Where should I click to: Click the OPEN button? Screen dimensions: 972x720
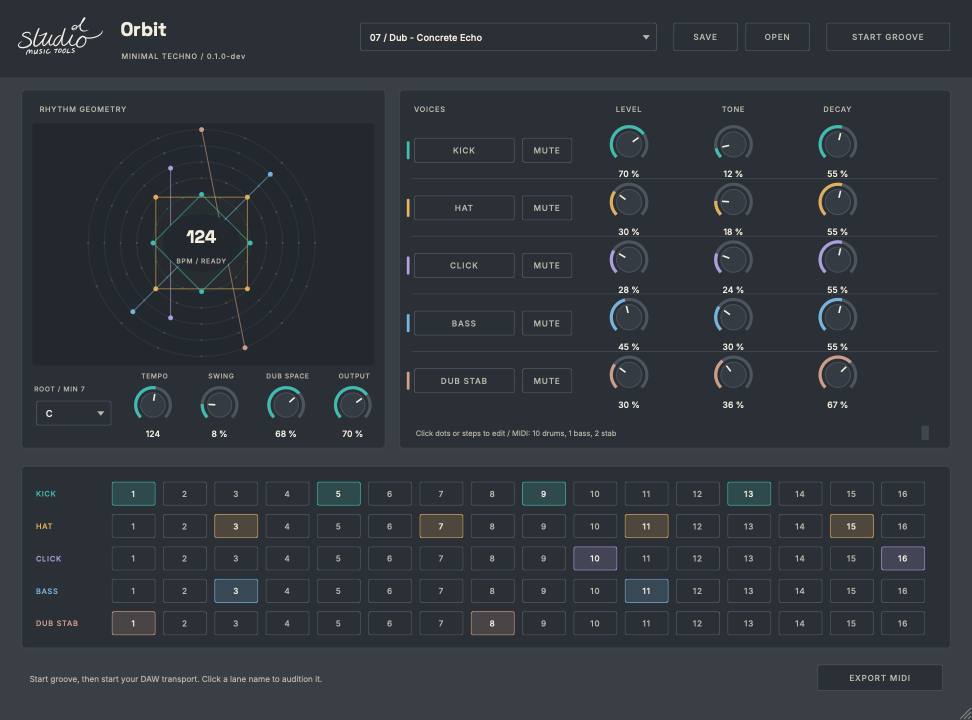click(777, 37)
